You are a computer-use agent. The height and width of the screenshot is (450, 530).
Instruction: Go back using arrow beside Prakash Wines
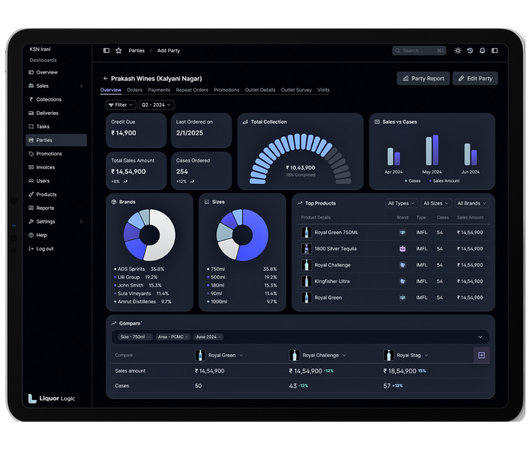click(x=105, y=78)
